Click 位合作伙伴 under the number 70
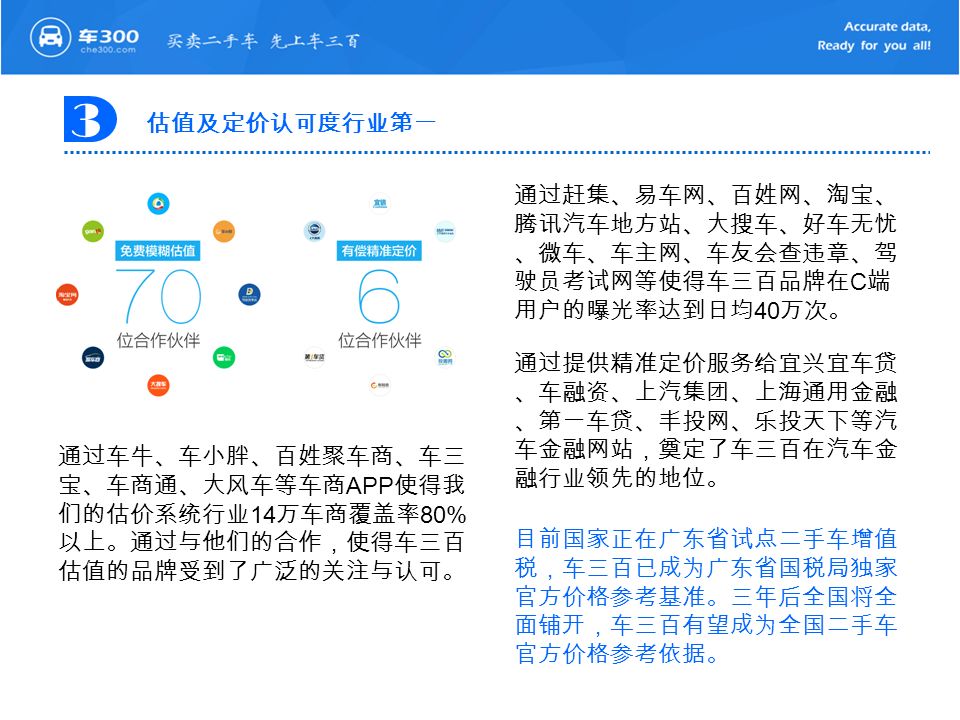 tap(159, 340)
